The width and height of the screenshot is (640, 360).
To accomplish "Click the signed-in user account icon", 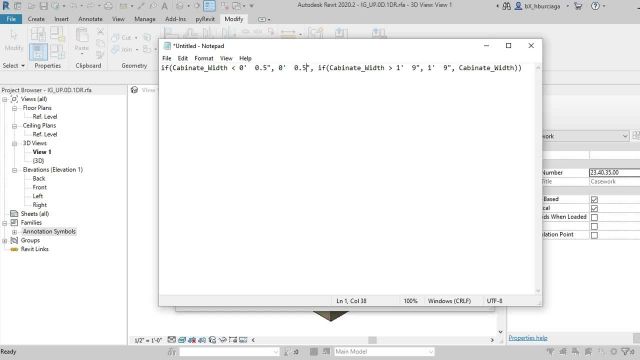I will pos(518,6).
